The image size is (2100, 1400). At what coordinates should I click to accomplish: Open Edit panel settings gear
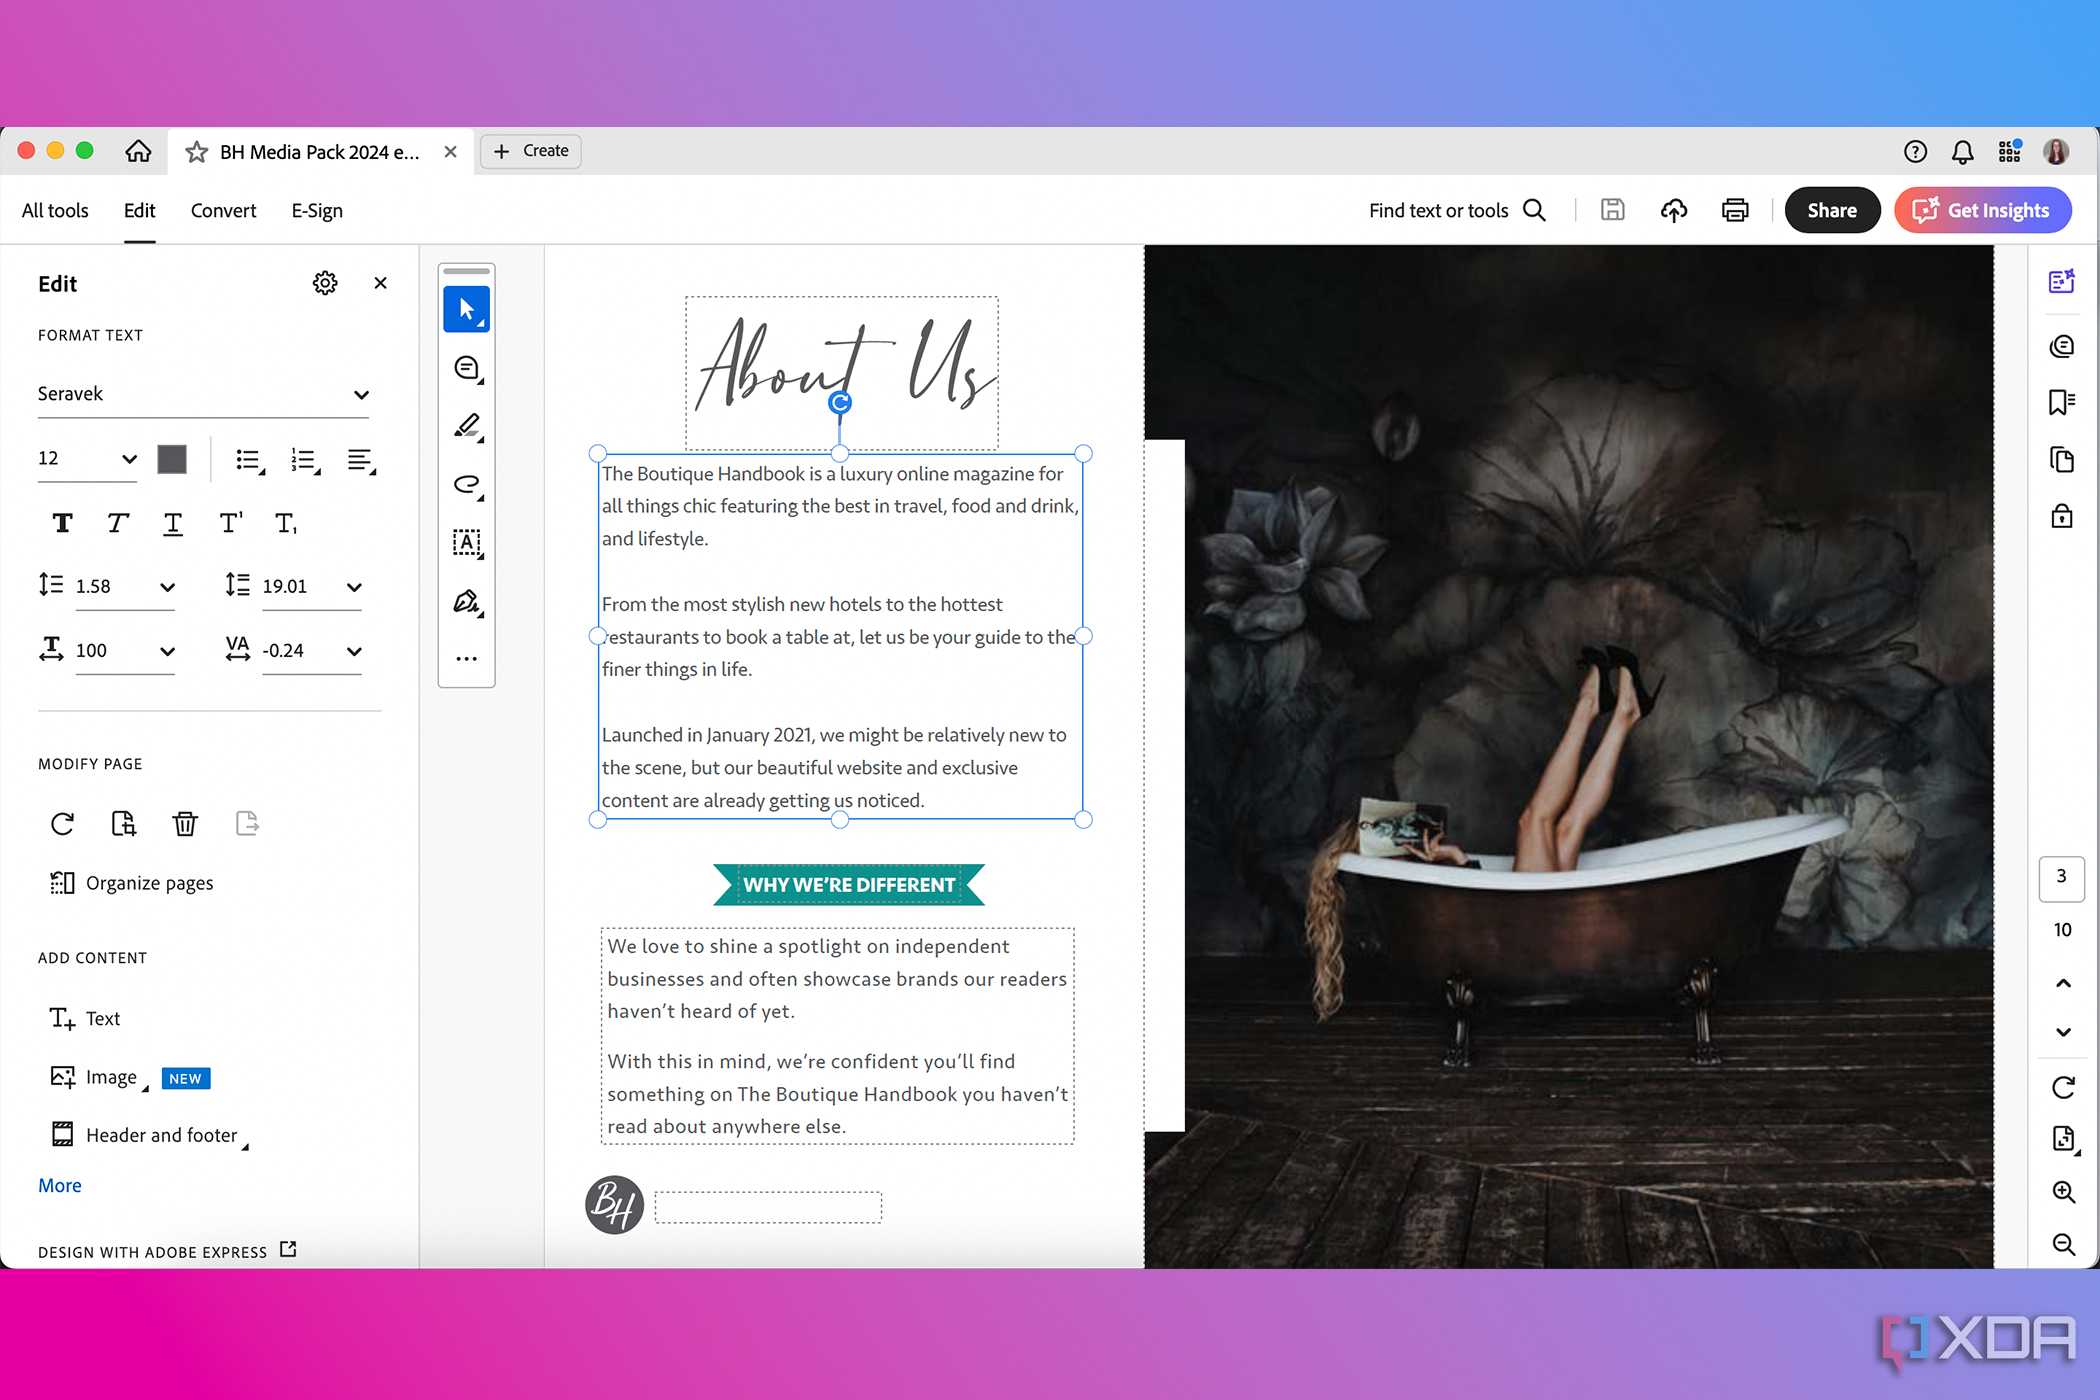(325, 283)
